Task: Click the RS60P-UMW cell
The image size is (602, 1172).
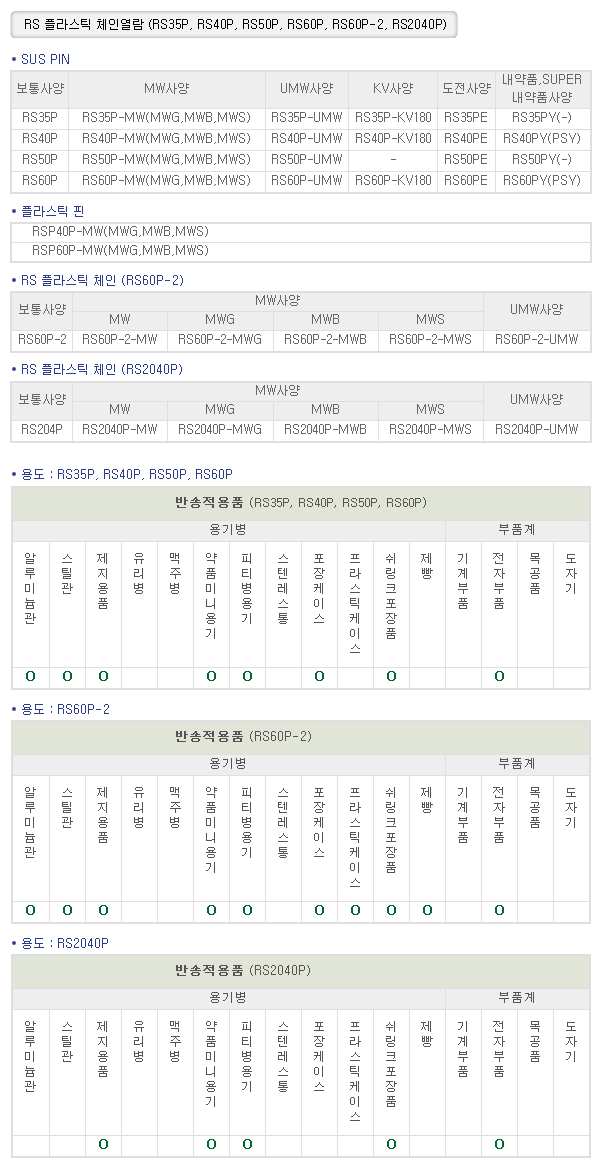Action: click(x=307, y=180)
